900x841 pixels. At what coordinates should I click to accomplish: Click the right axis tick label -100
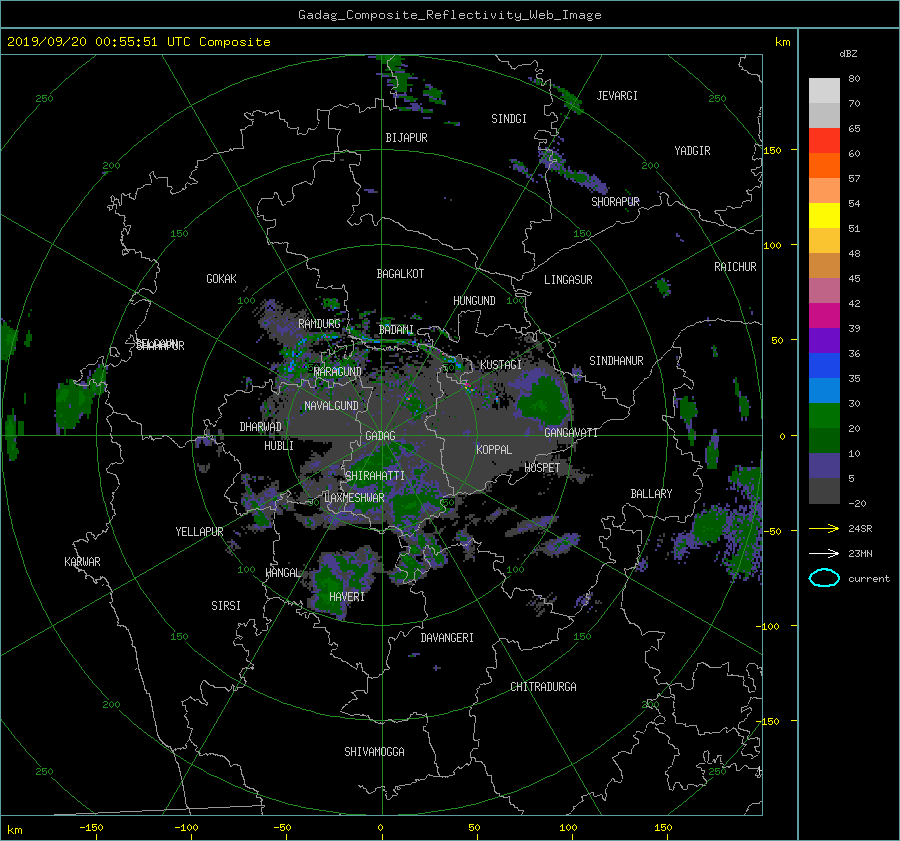[770, 626]
